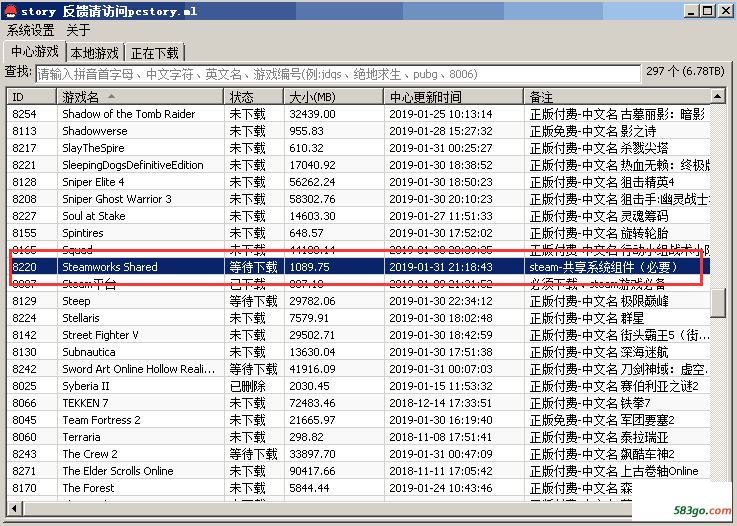
Task: Click the sort arrow beside 游戏名
Action: (x=111, y=96)
